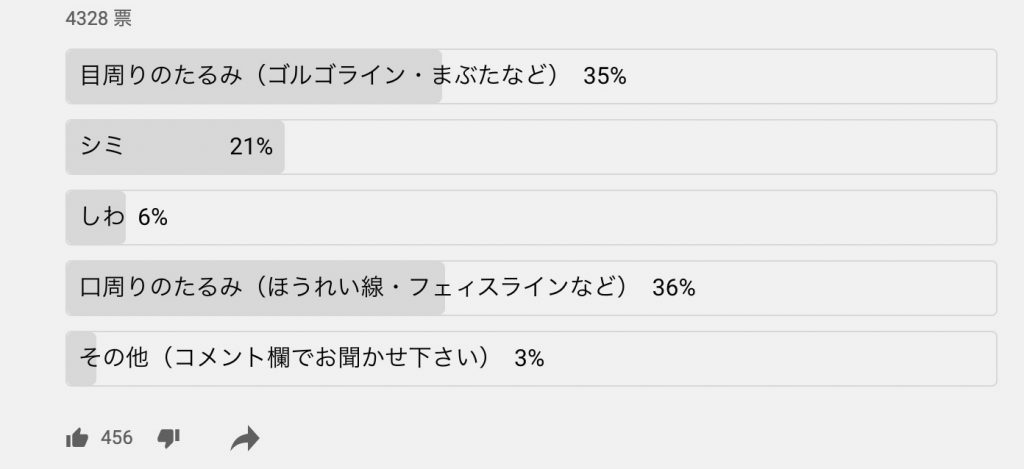Click the 4328 票 vote total

click(x=99, y=19)
